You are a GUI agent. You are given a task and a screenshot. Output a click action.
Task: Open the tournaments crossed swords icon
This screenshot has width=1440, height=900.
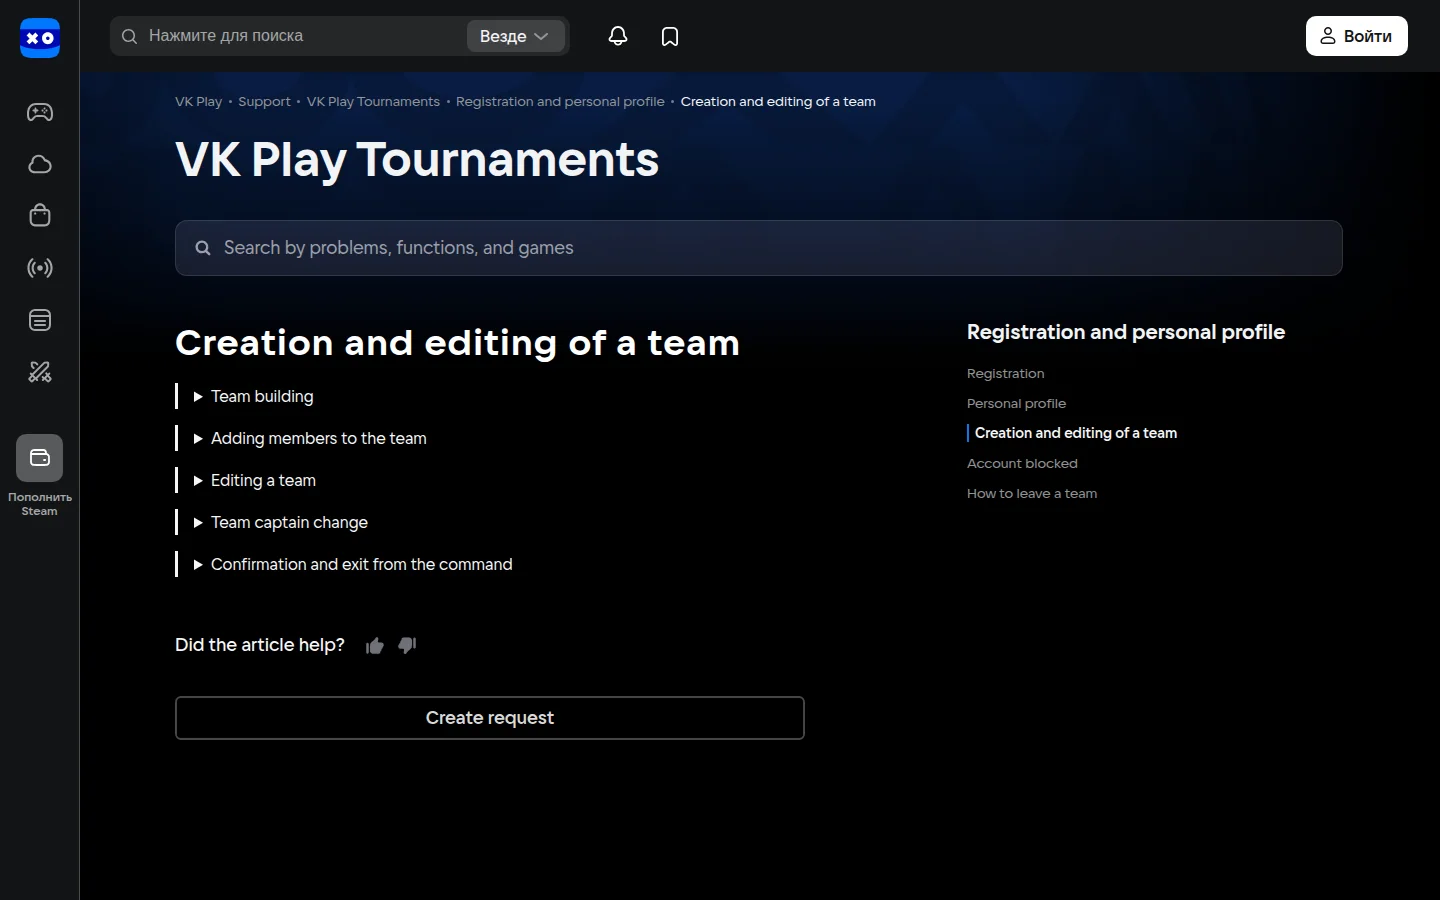[x=40, y=372]
